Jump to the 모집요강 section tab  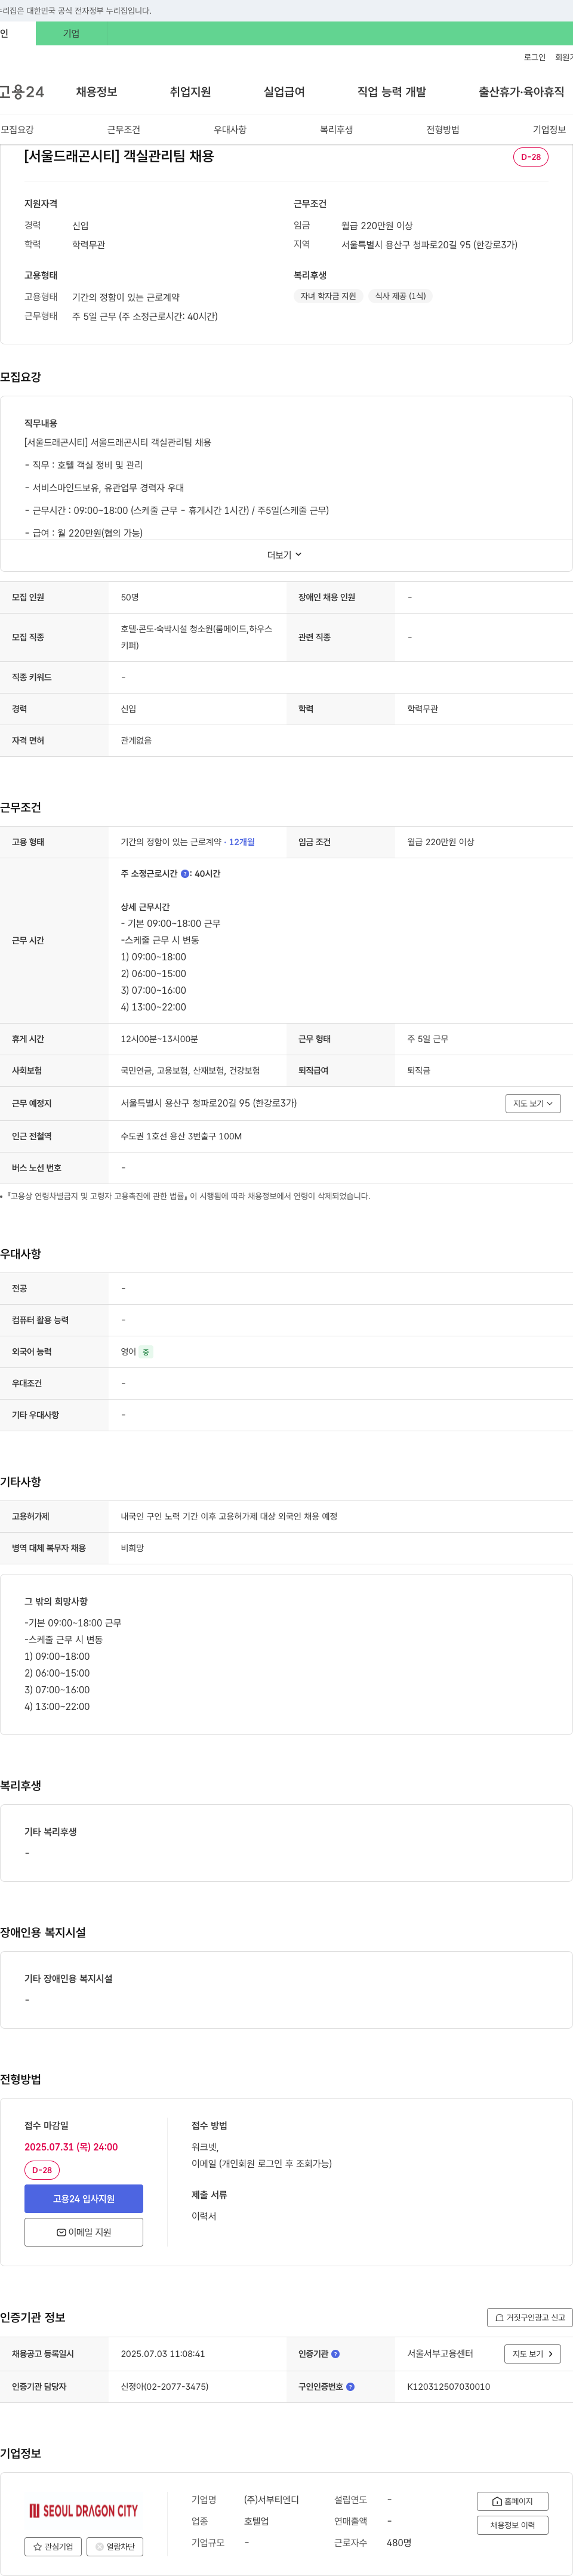[x=17, y=130]
